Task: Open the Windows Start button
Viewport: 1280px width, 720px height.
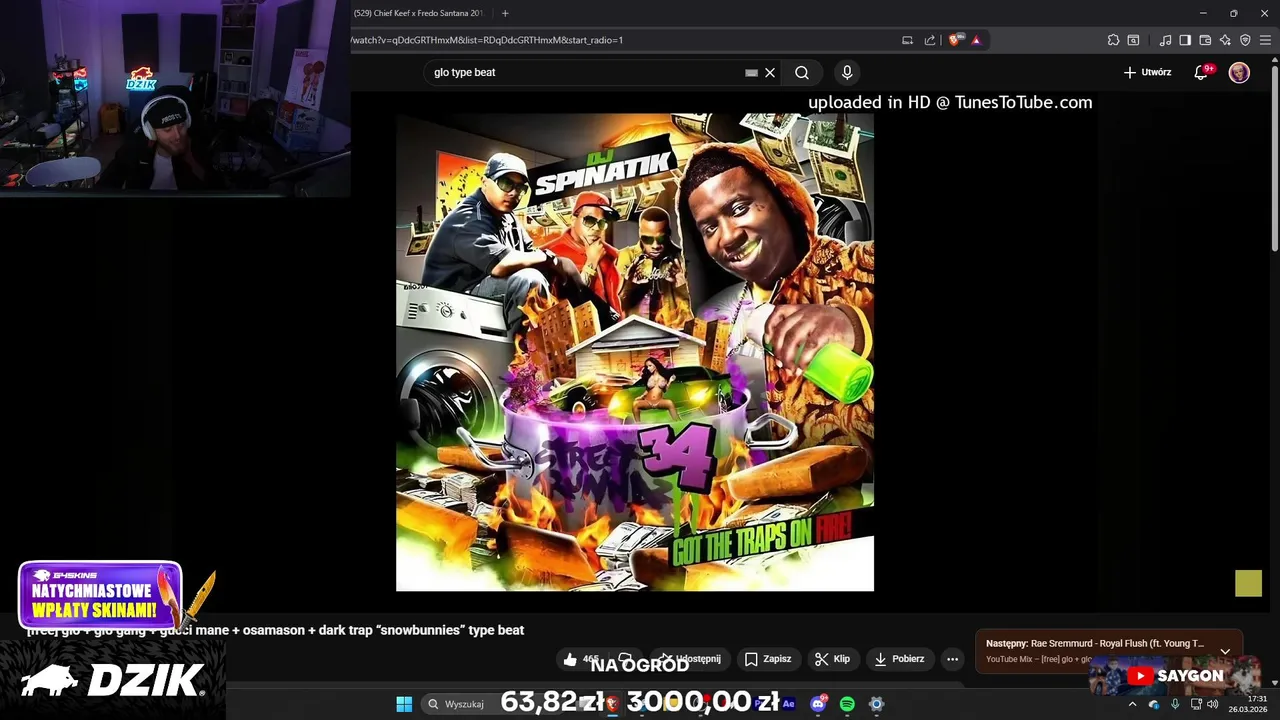Action: coord(404,704)
